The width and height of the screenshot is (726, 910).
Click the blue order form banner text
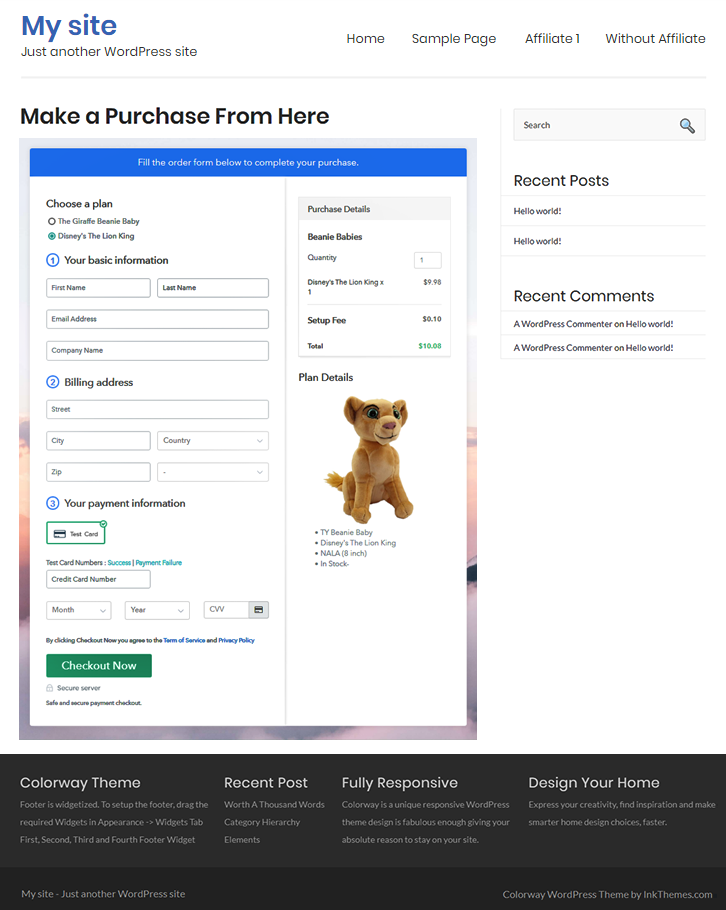tap(248, 162)
